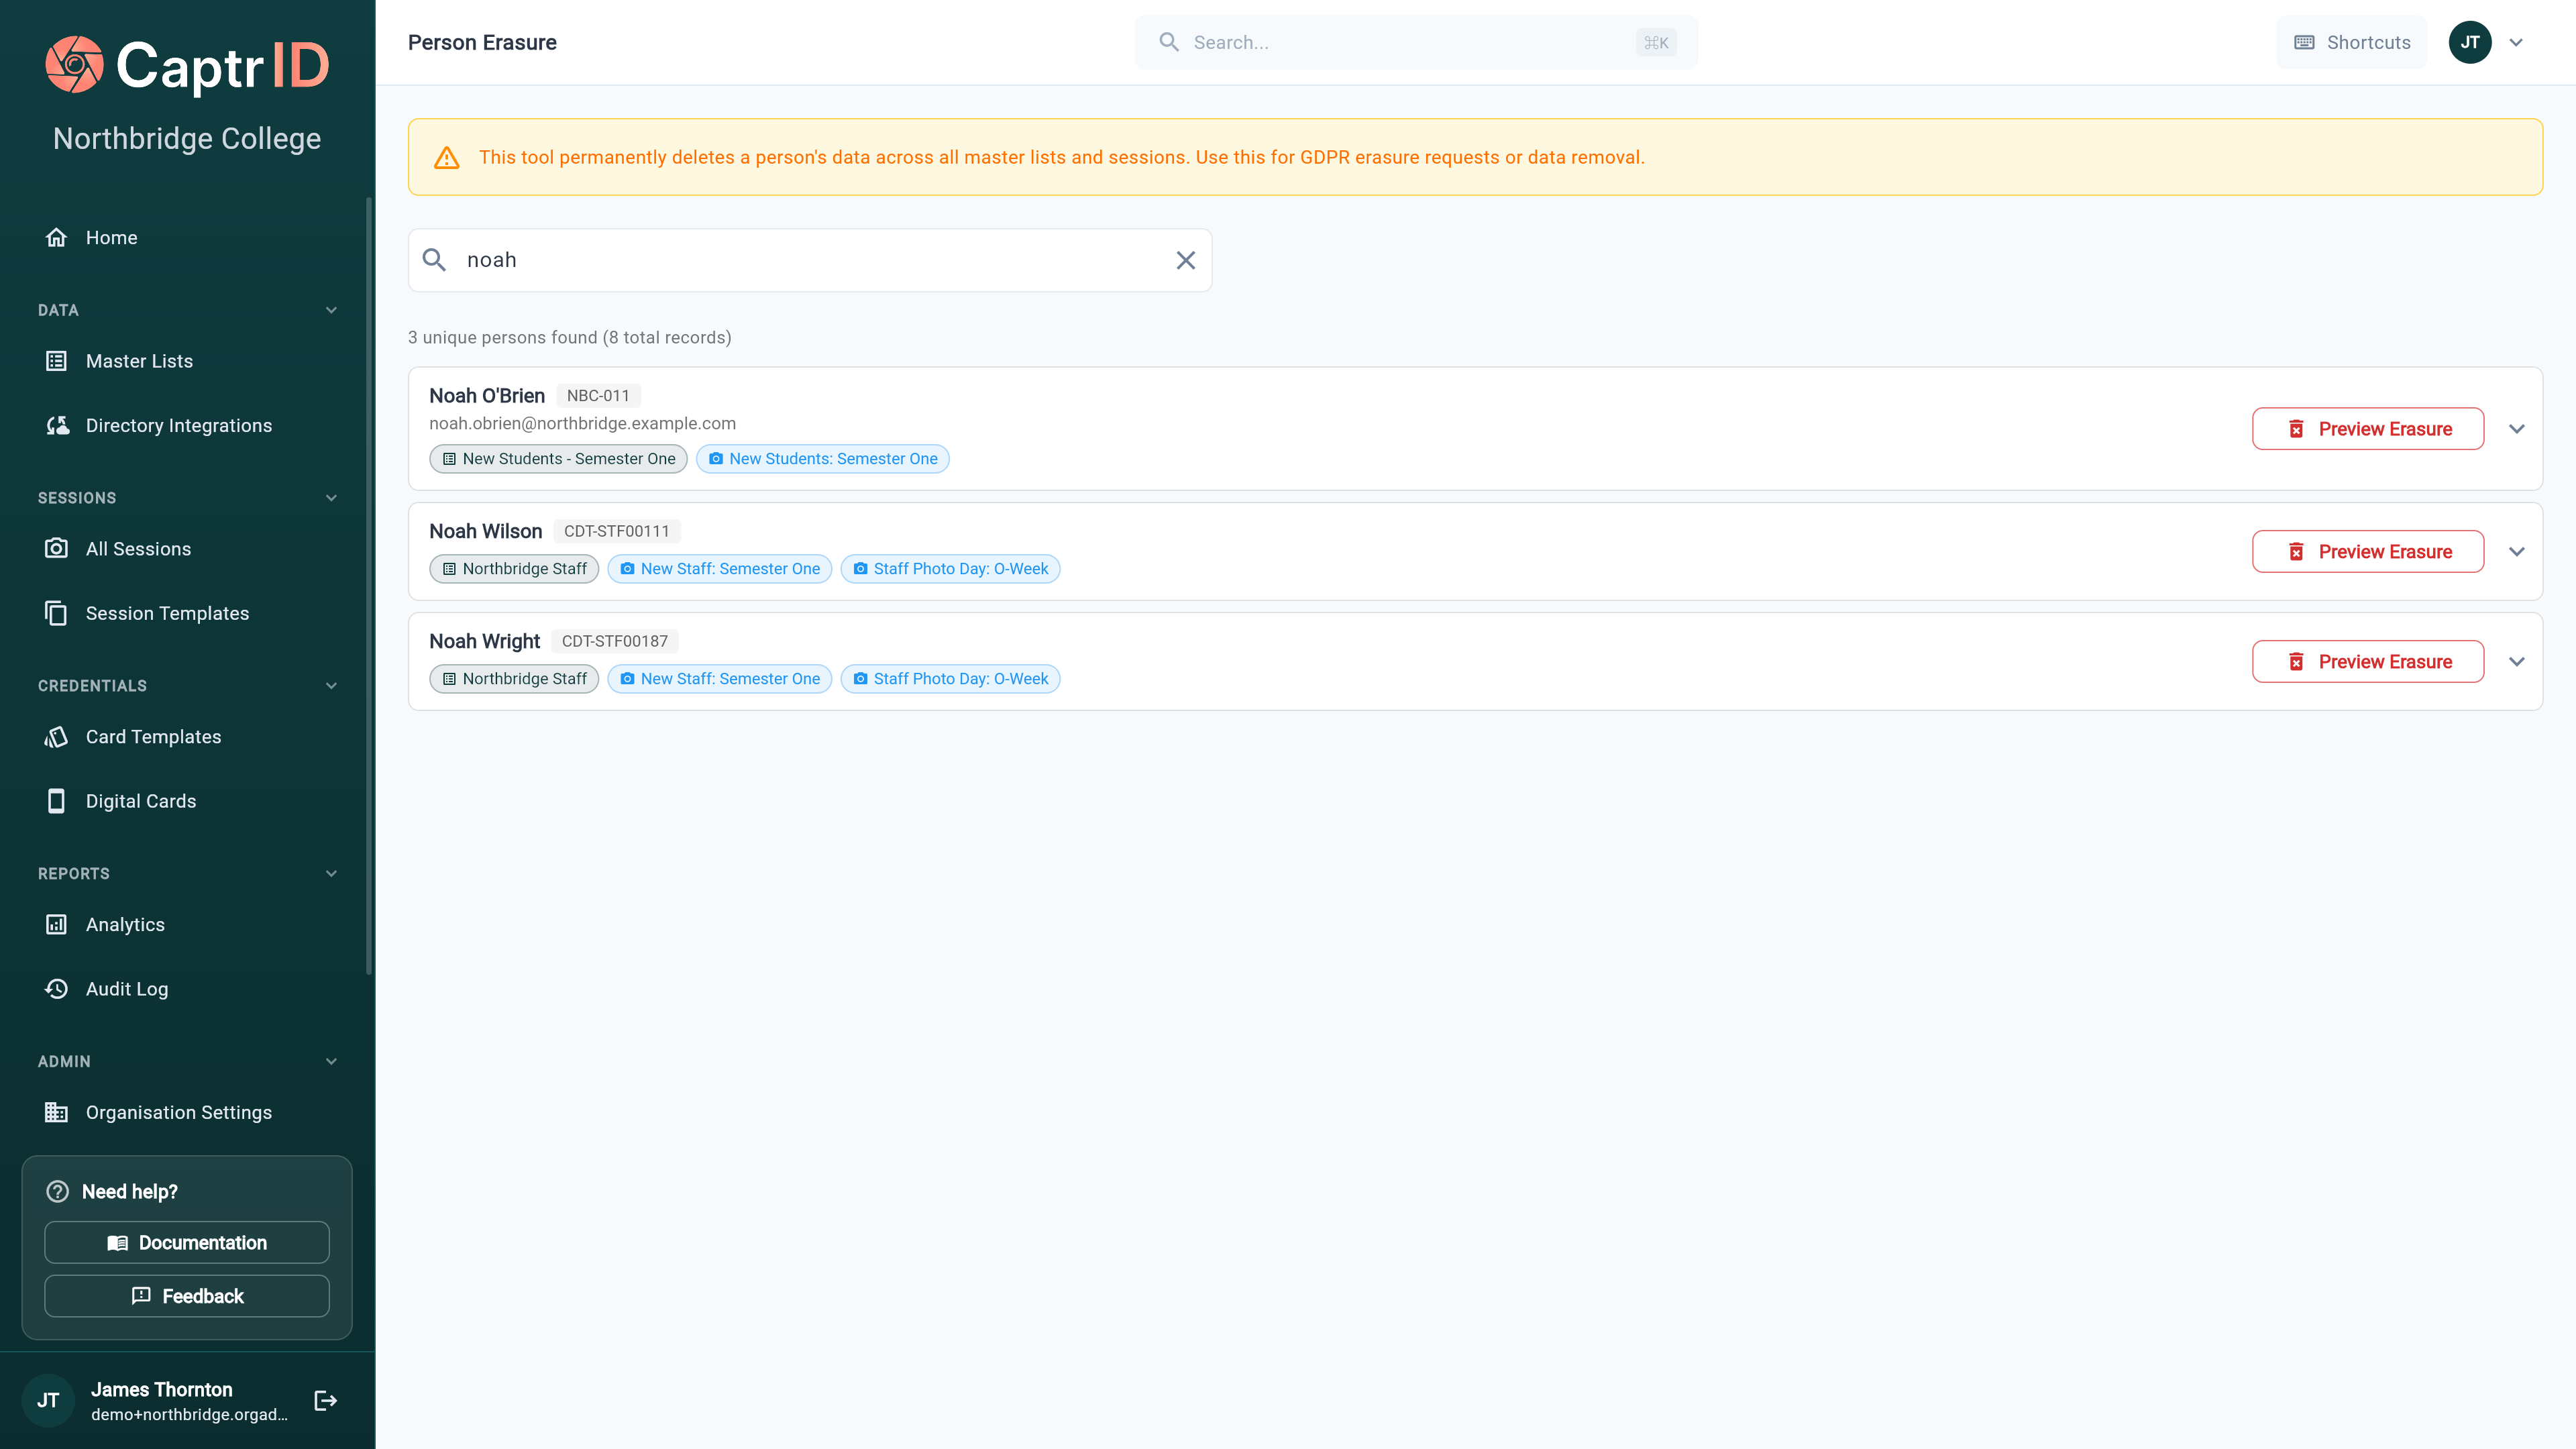Image resolution: width=2576 pixels, height=1449 pixels.
Task: Open Session Templates
Action: [x=187, y=613]
